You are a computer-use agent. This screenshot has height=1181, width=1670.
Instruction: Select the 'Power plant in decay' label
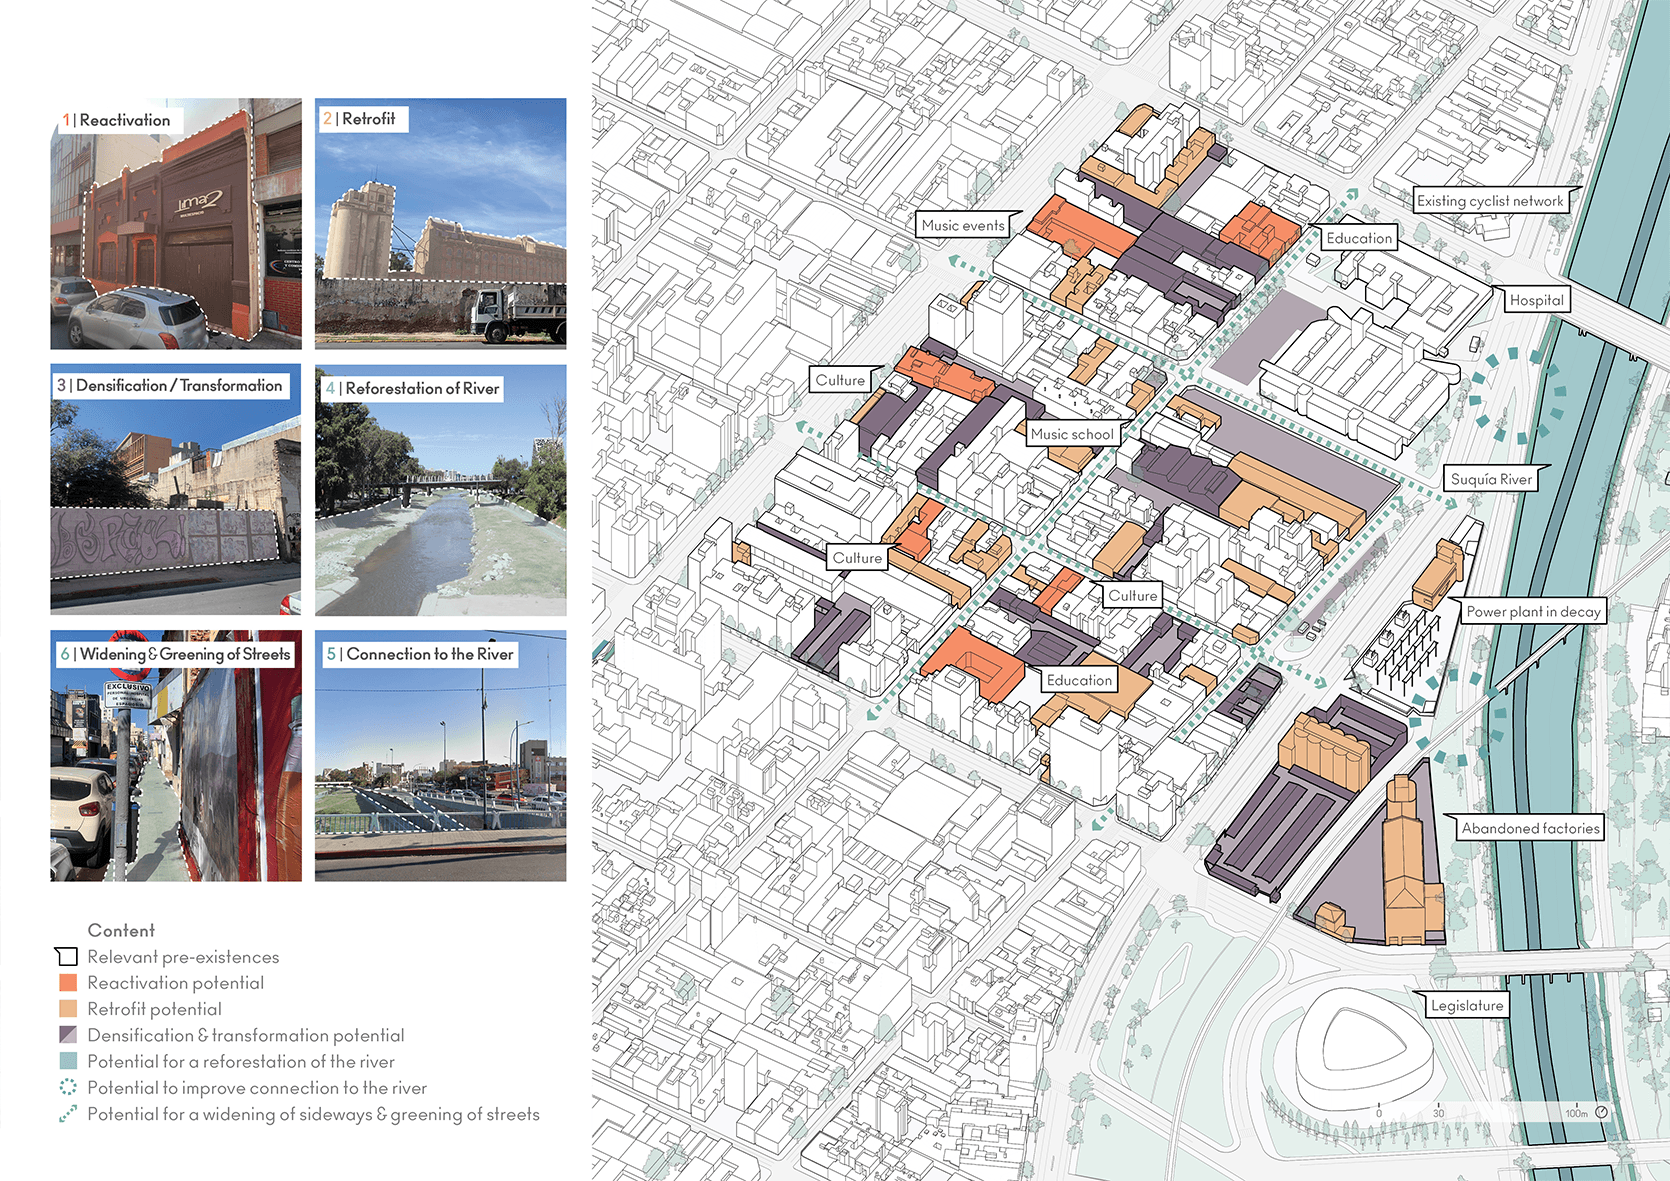[1533, 611]
